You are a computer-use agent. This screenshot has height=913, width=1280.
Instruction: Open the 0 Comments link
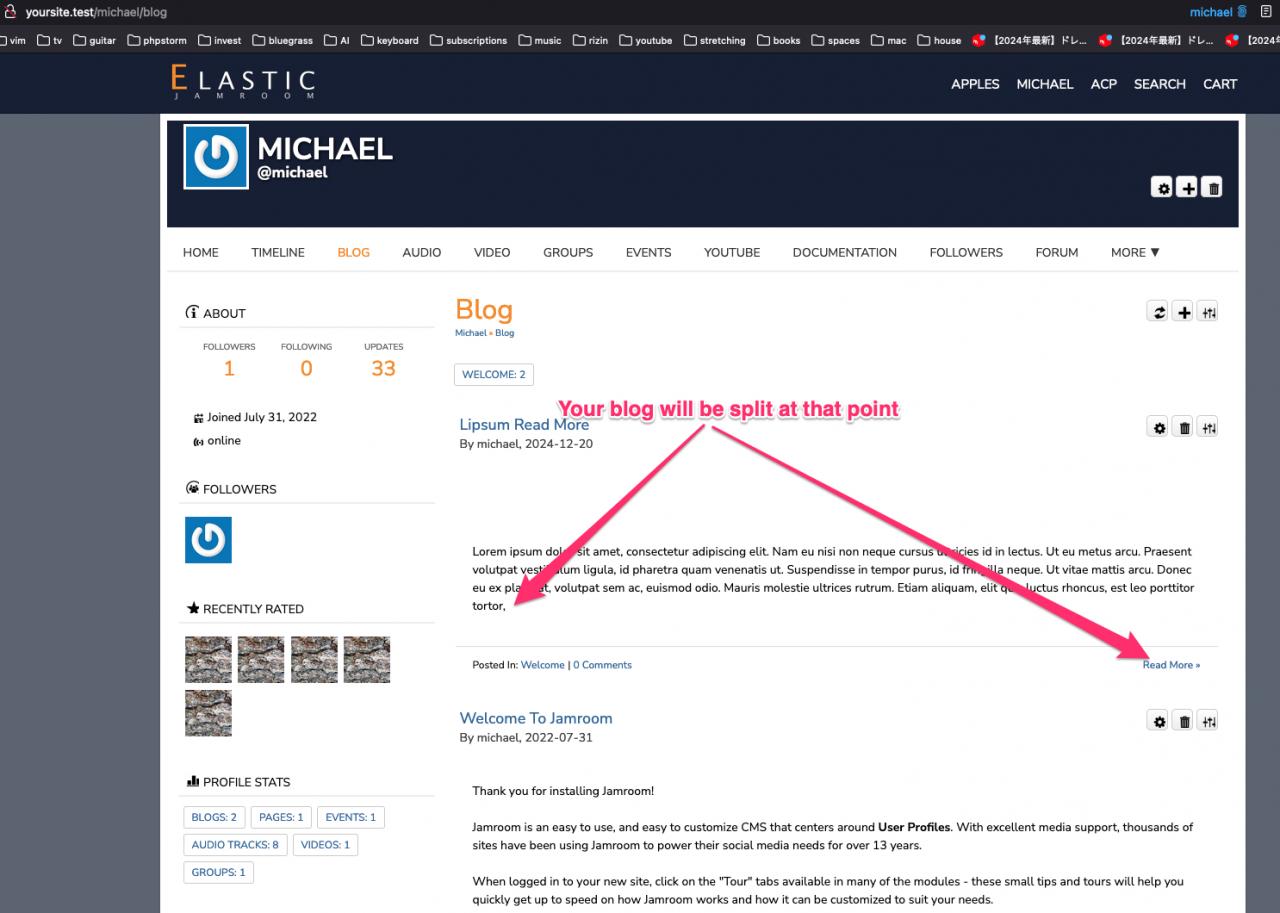(x=602, y=665)
